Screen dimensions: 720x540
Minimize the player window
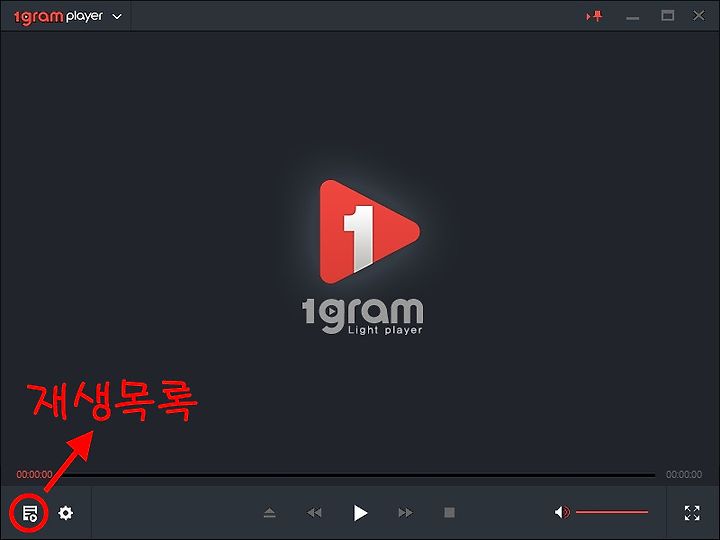tap(633, 18)
